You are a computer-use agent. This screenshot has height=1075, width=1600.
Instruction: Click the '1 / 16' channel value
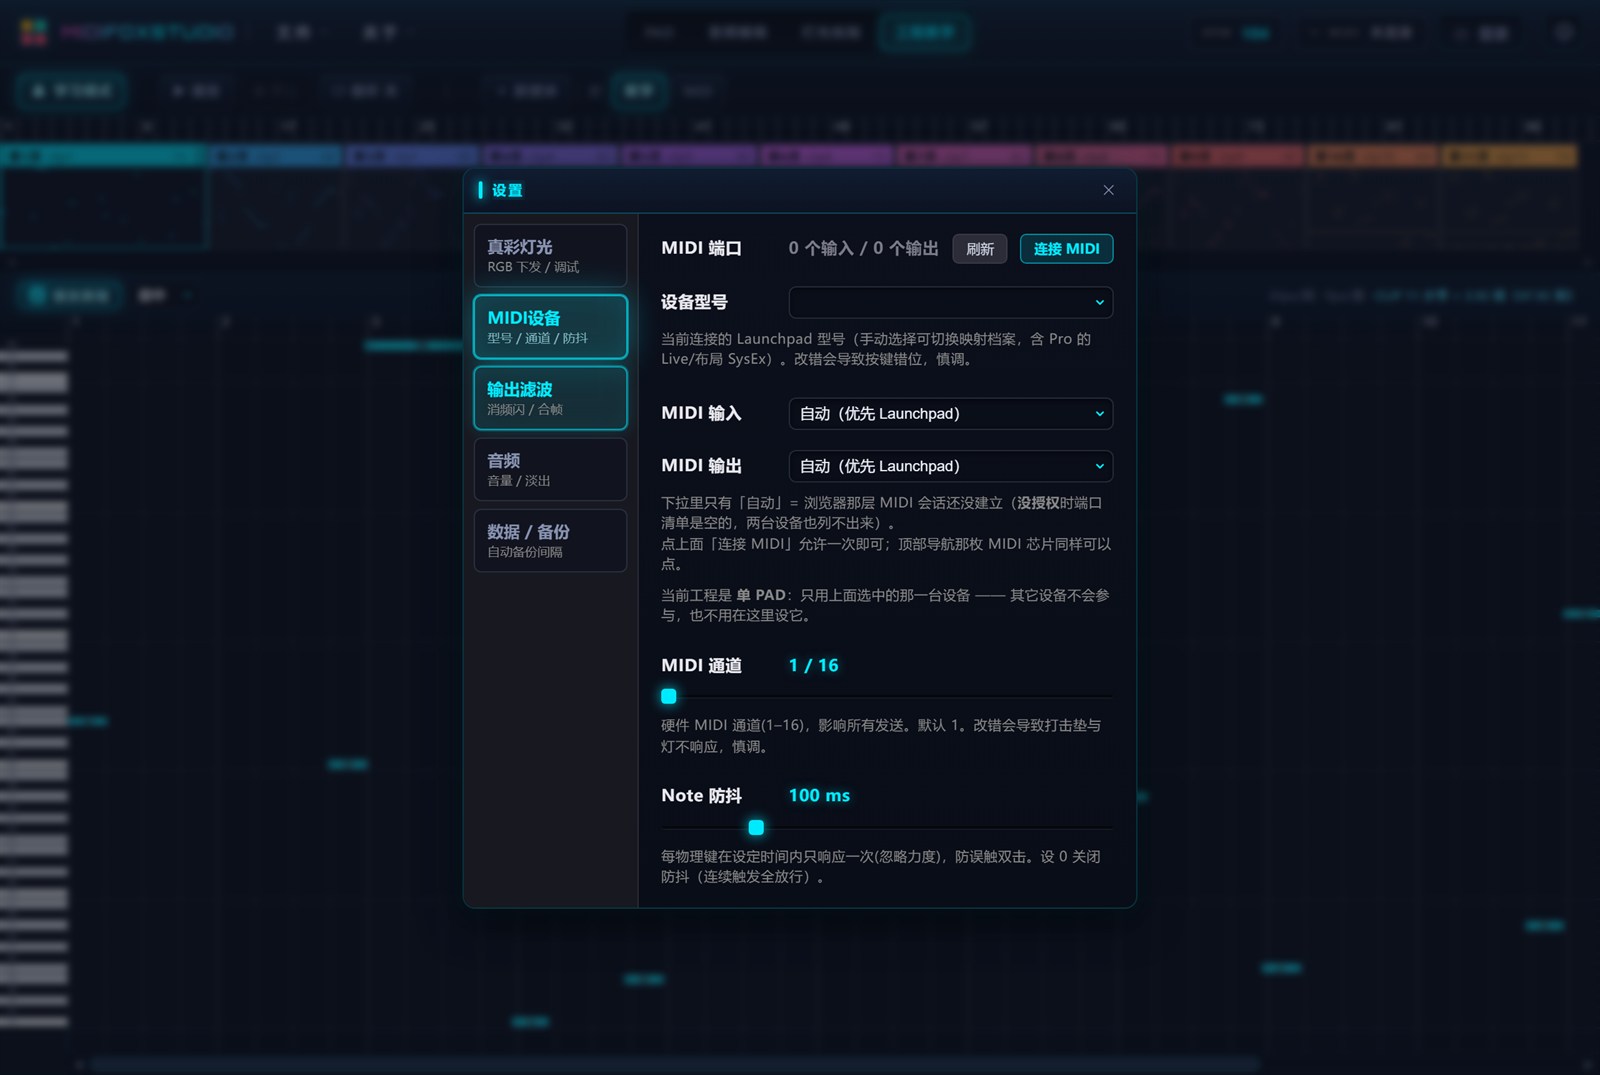tap(813, 666)
